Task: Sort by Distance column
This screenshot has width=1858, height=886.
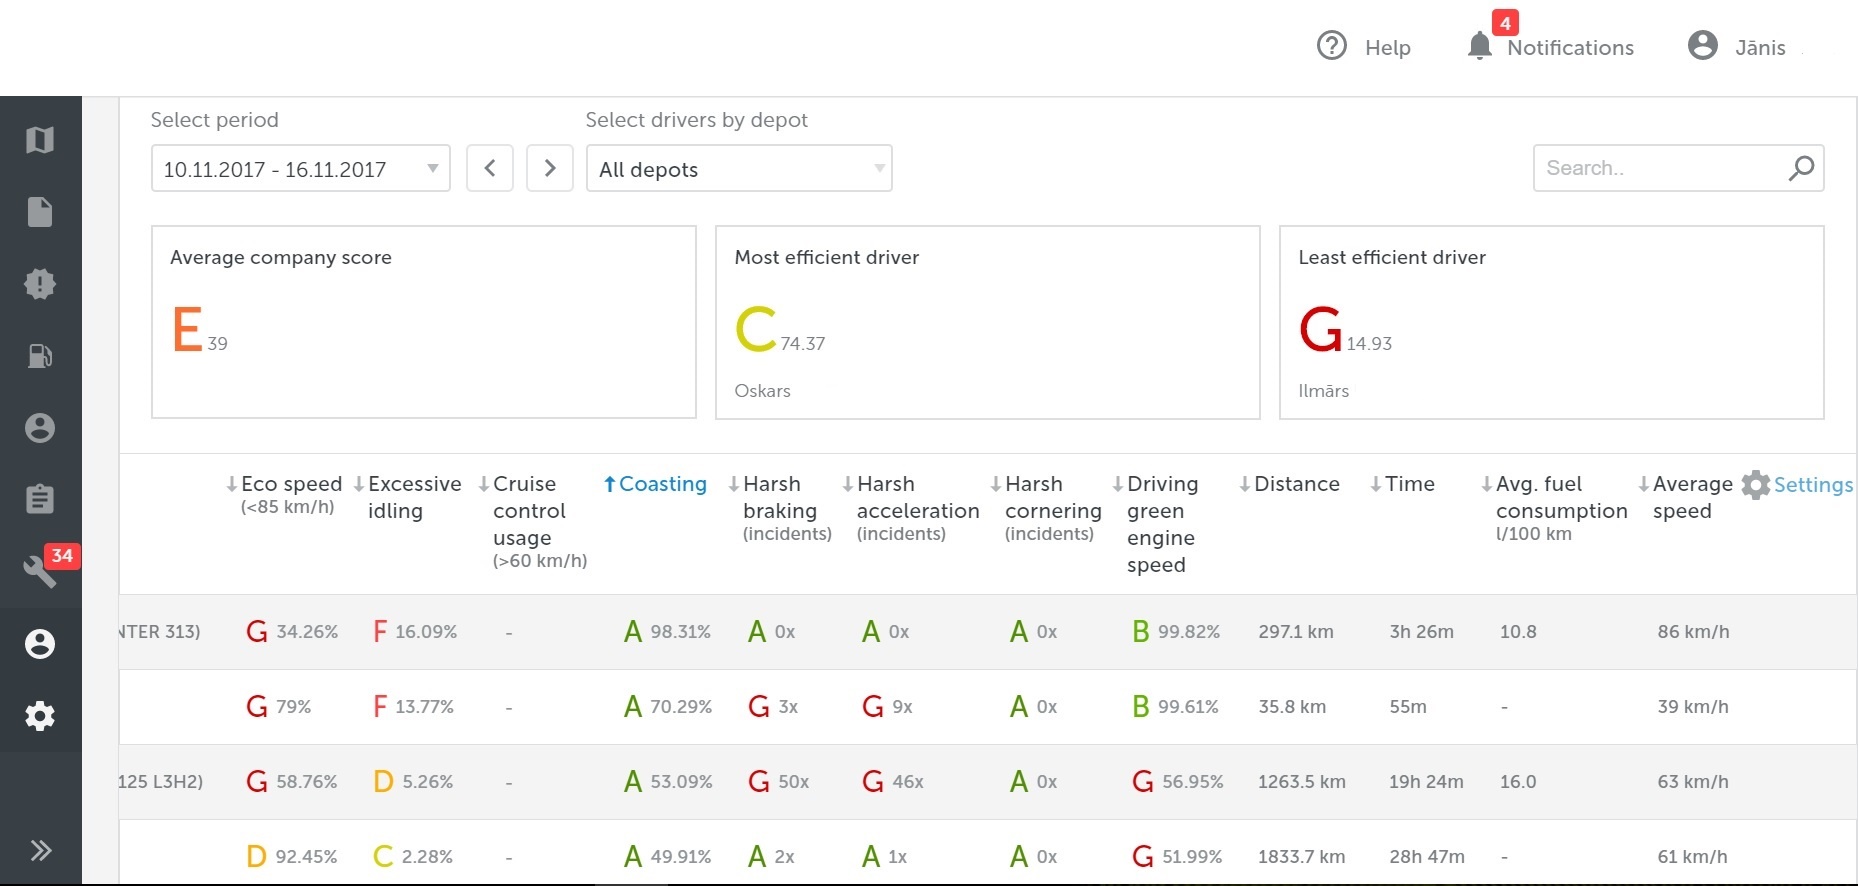Action: [1289, 484]
